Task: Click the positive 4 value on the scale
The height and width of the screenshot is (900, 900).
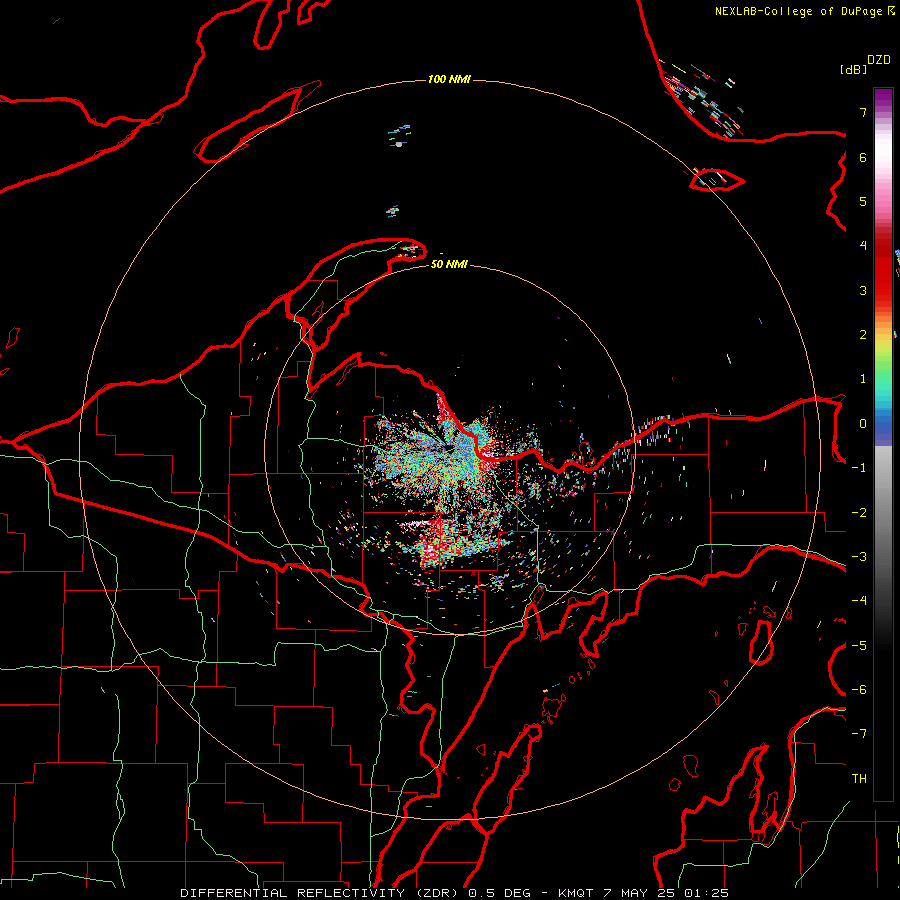Action: 863,246
